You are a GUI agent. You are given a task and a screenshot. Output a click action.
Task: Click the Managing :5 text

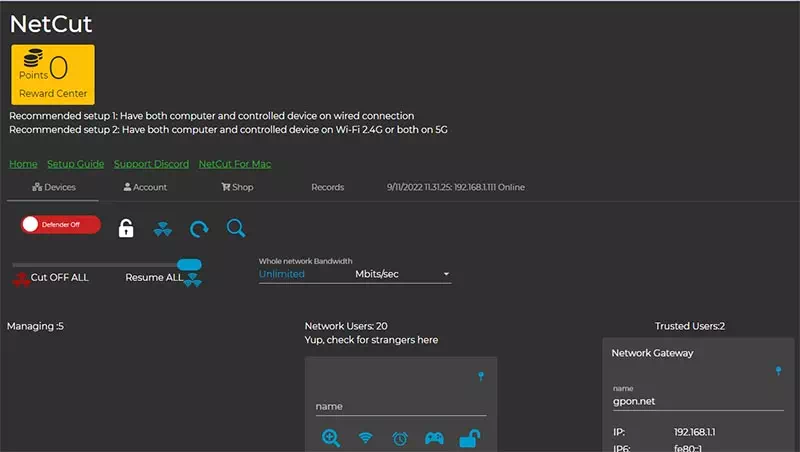[x=35, y=326]
